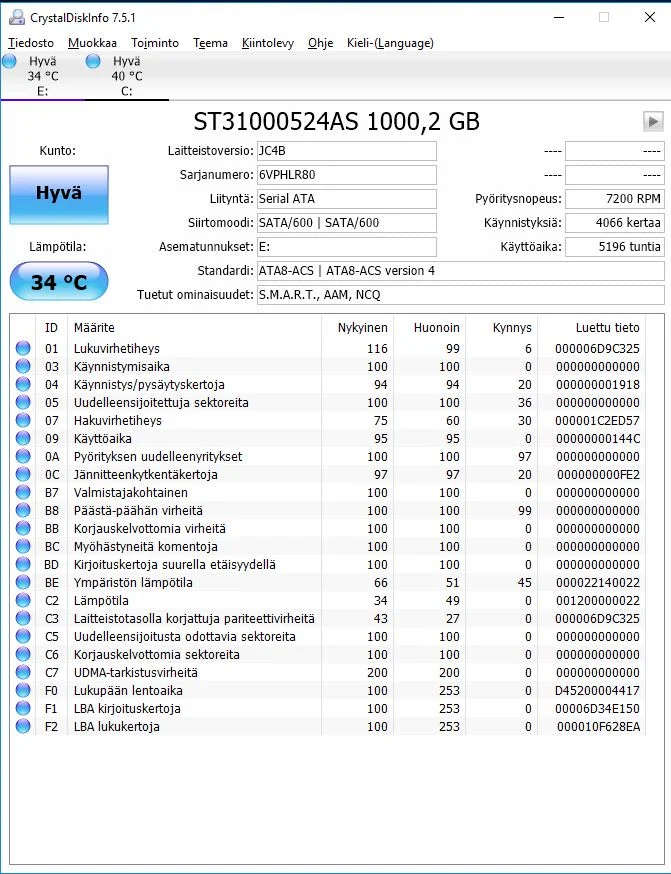
Task: Open the Teema menu
Action: click(x=210, y=43)
